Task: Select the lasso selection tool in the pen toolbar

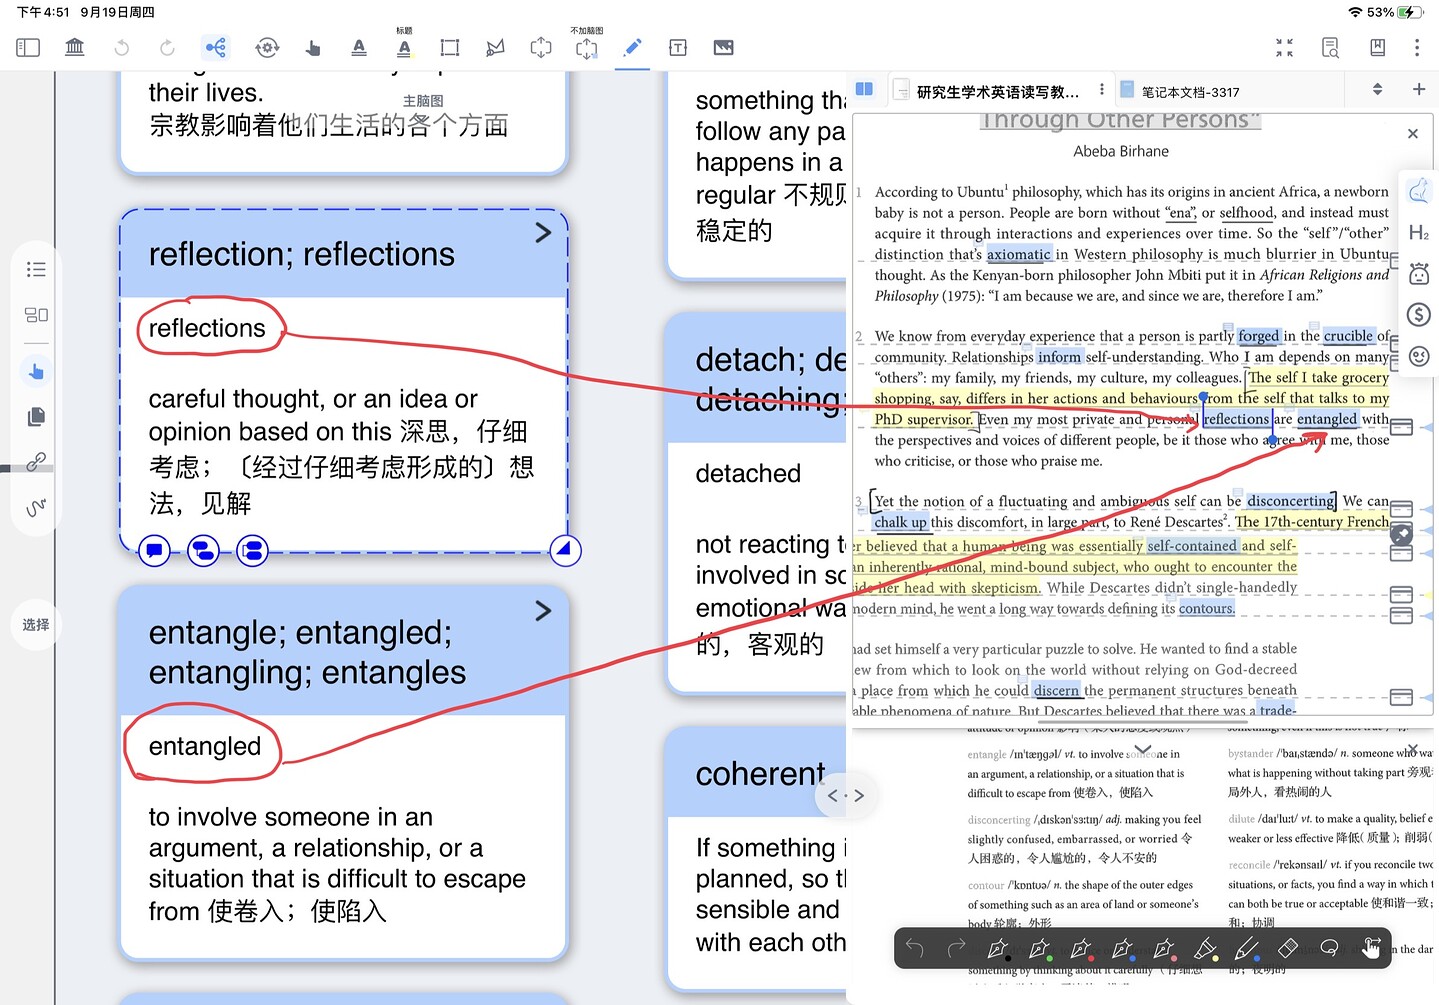Action: pyautogui.click(x=1329, y=948)
